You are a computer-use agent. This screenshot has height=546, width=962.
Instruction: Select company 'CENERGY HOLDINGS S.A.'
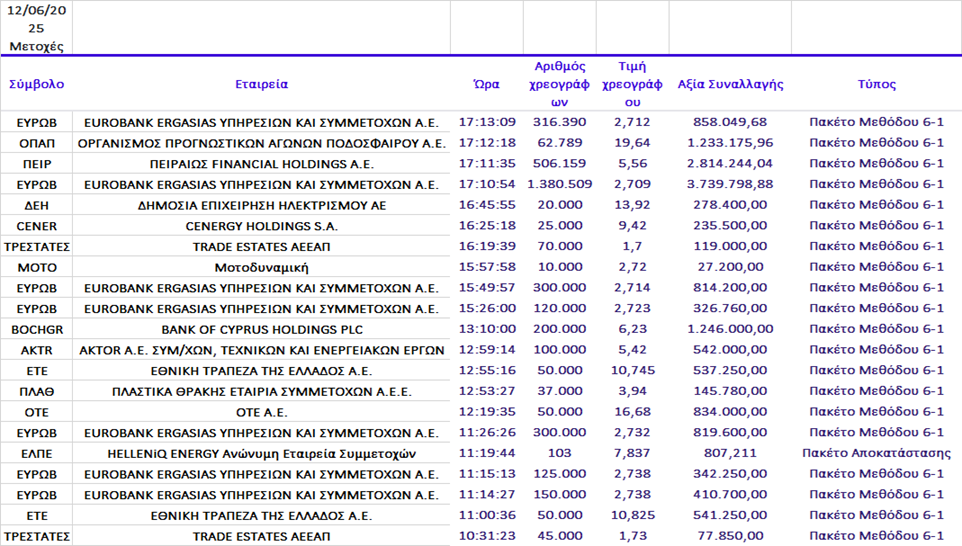tap(261, 226)
